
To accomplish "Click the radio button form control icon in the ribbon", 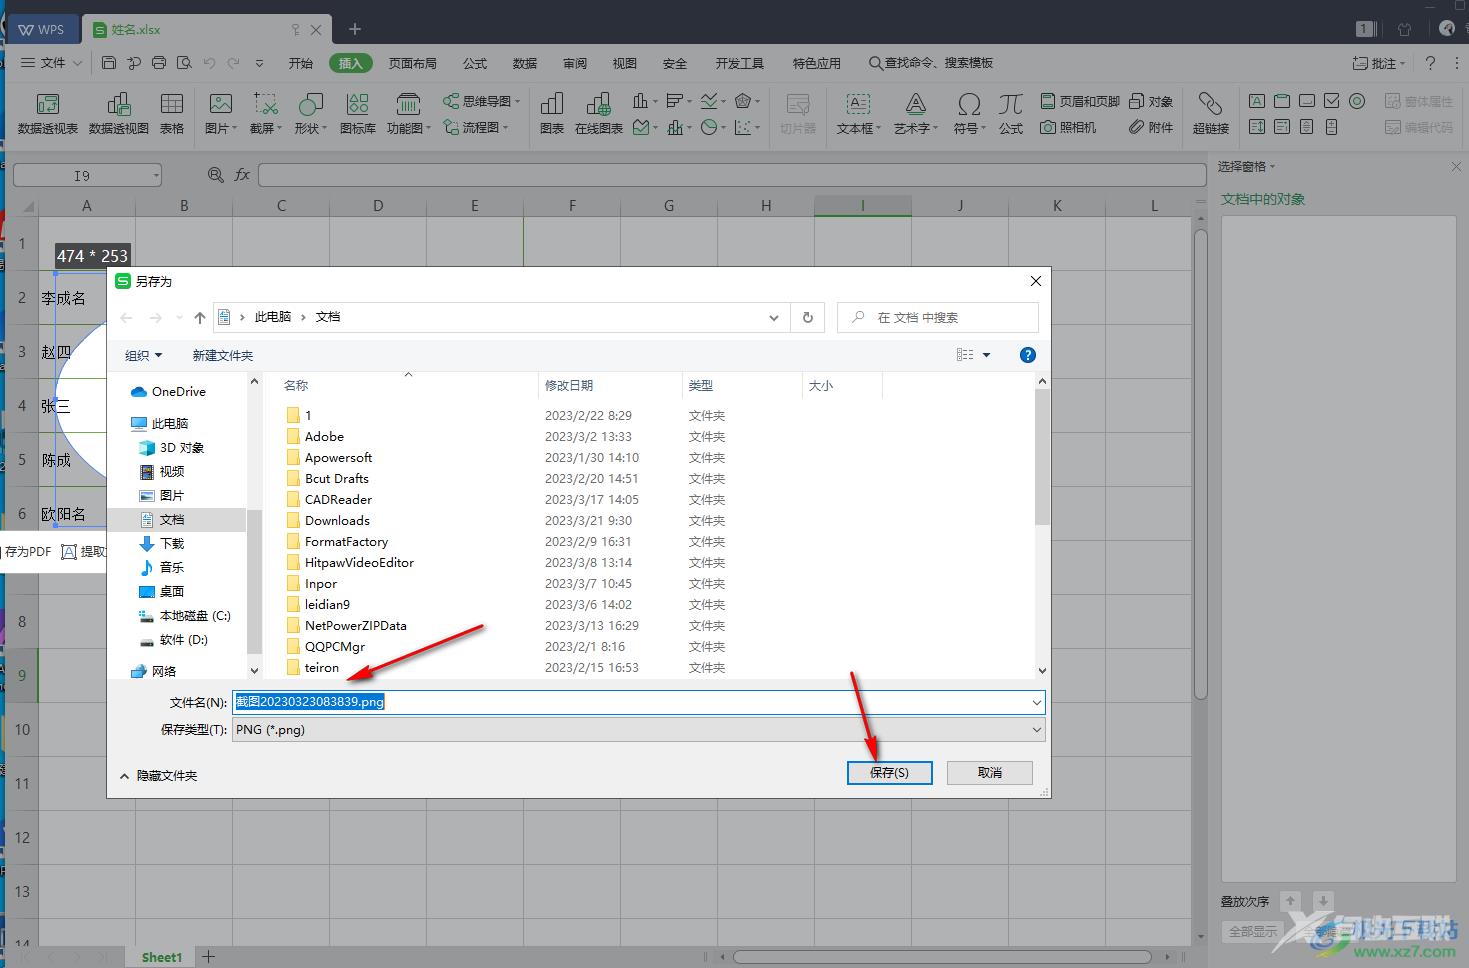I will pos(1357,101).
